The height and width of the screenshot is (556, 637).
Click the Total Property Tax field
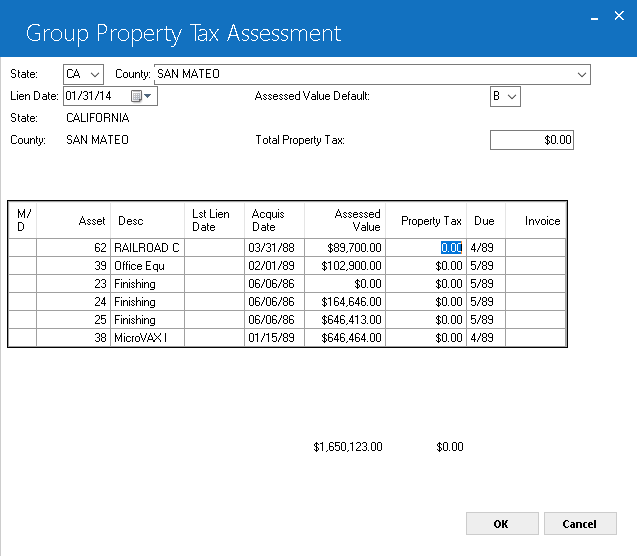(532, 140)
